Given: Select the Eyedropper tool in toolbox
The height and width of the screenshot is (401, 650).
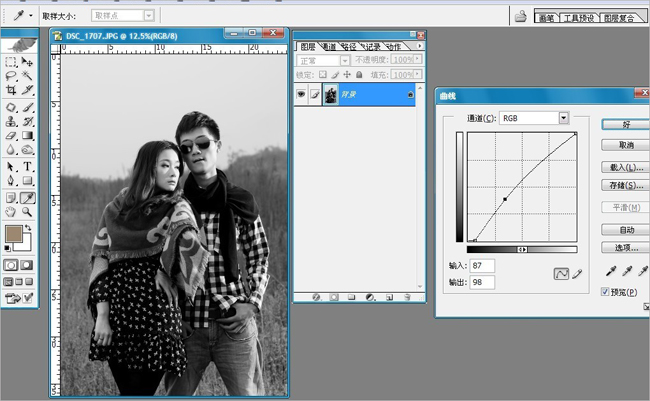Looking at the screenshot, I should coord(27,198).
